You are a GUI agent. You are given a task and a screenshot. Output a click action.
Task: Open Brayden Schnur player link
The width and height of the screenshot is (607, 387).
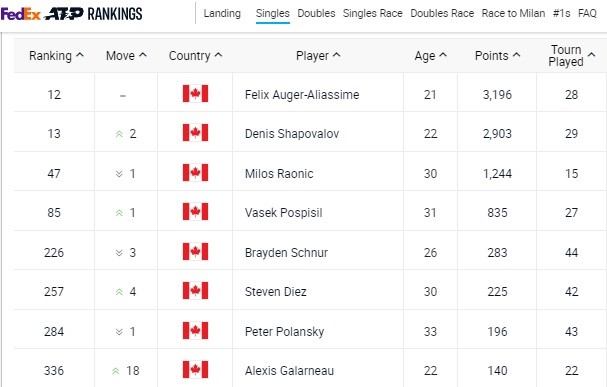point(286,253)
